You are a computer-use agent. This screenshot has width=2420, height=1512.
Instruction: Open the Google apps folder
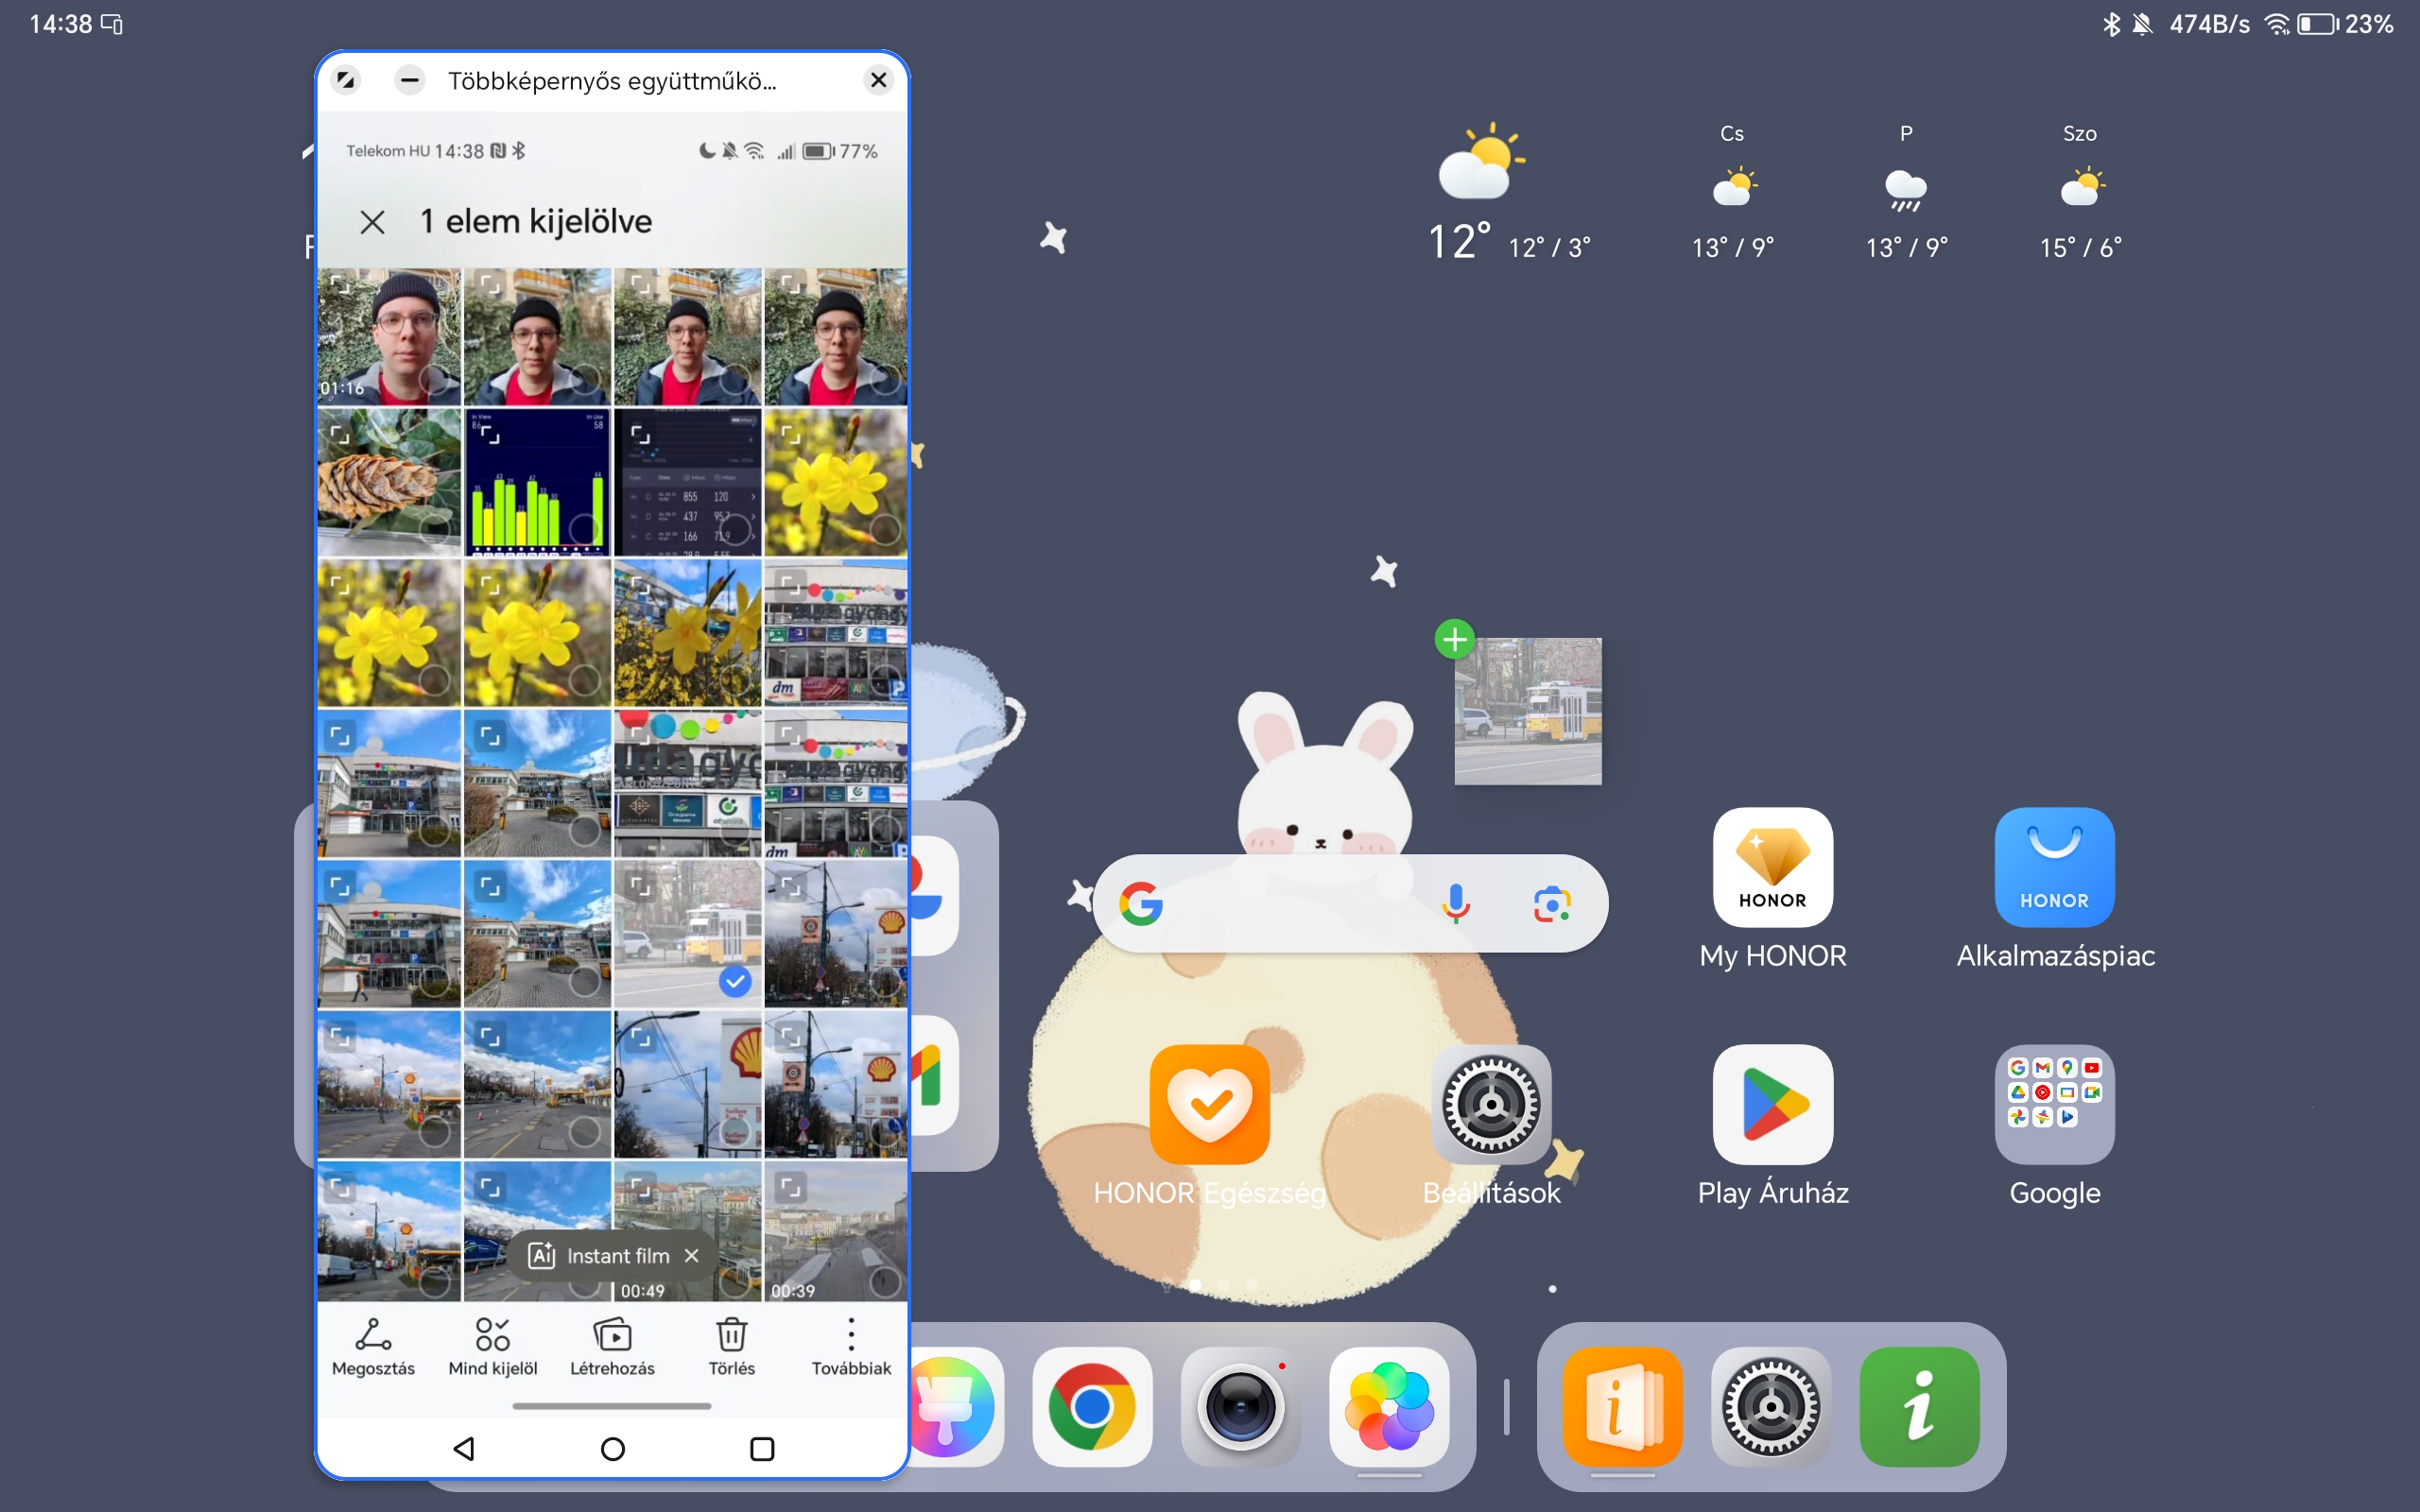[x=2055, y=1126]
